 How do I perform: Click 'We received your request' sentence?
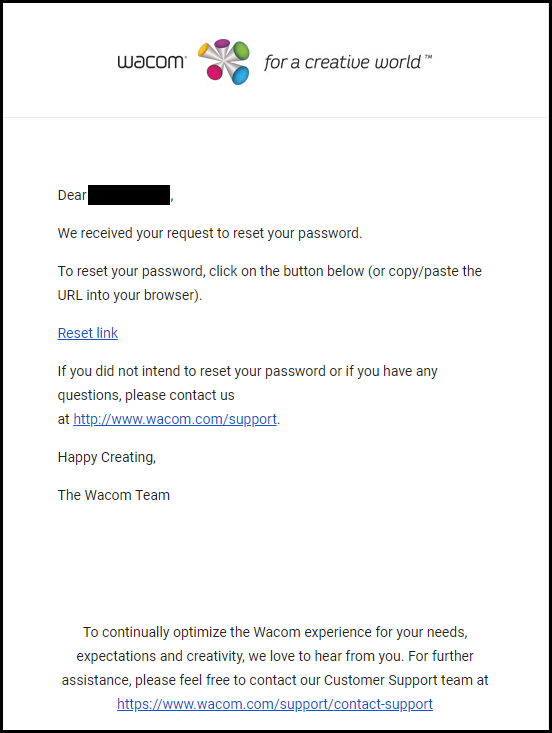210,233
